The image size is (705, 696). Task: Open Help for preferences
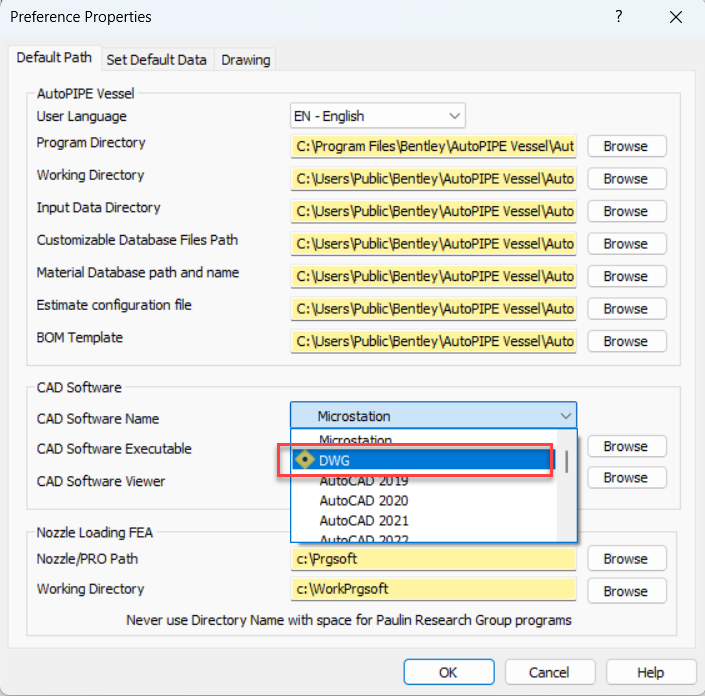pyautogui.click(x=650, y=672)
